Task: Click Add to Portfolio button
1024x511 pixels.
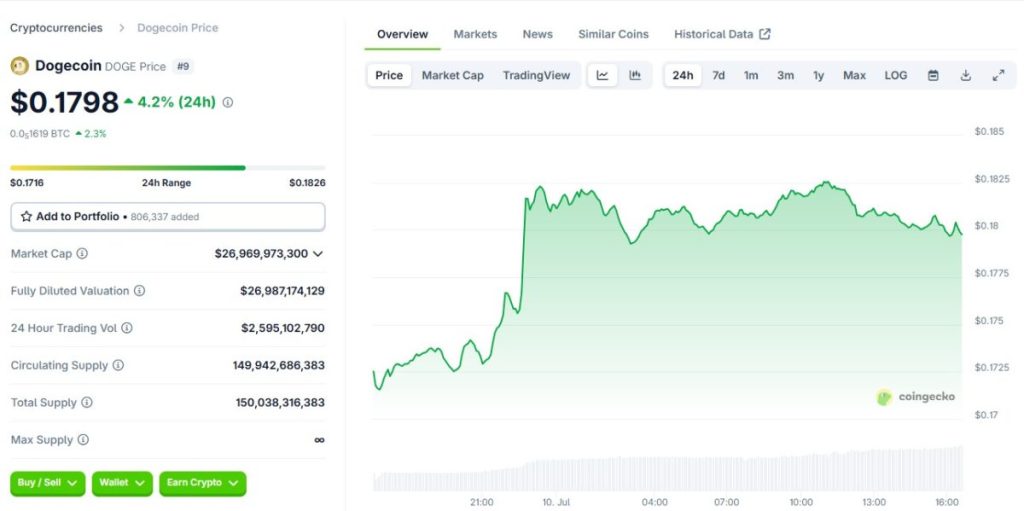Action: pyautogui.click(x=167, y=216)
